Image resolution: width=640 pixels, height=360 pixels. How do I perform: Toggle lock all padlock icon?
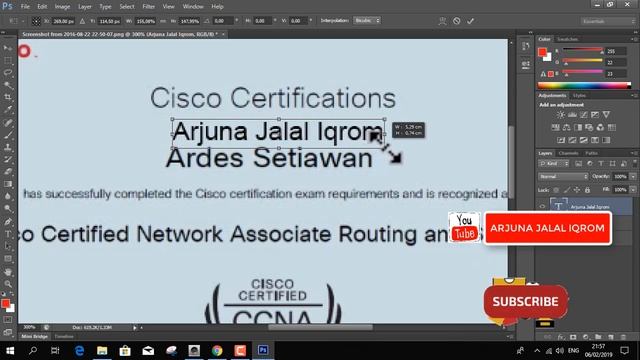point(587,190)
